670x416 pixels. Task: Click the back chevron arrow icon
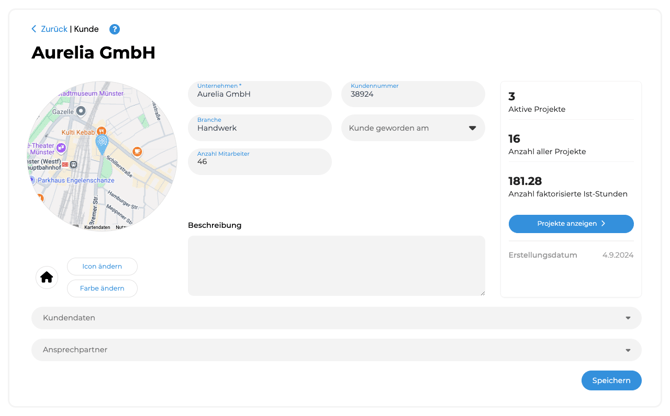click(34, 30)
